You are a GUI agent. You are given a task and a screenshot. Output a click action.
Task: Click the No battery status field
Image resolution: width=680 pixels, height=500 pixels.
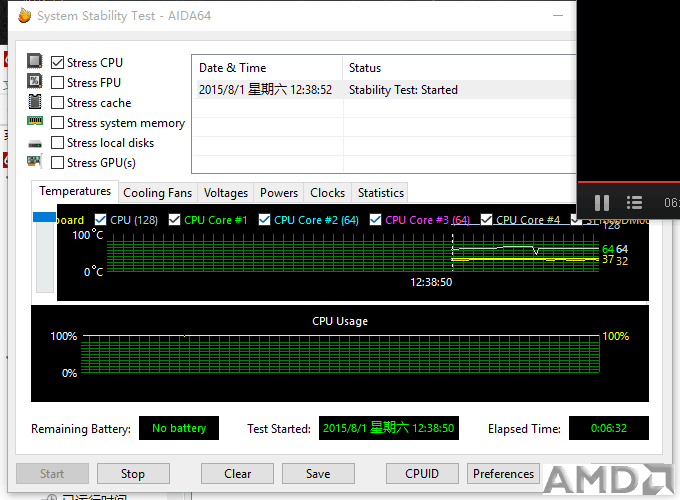(x=179, y=428)
